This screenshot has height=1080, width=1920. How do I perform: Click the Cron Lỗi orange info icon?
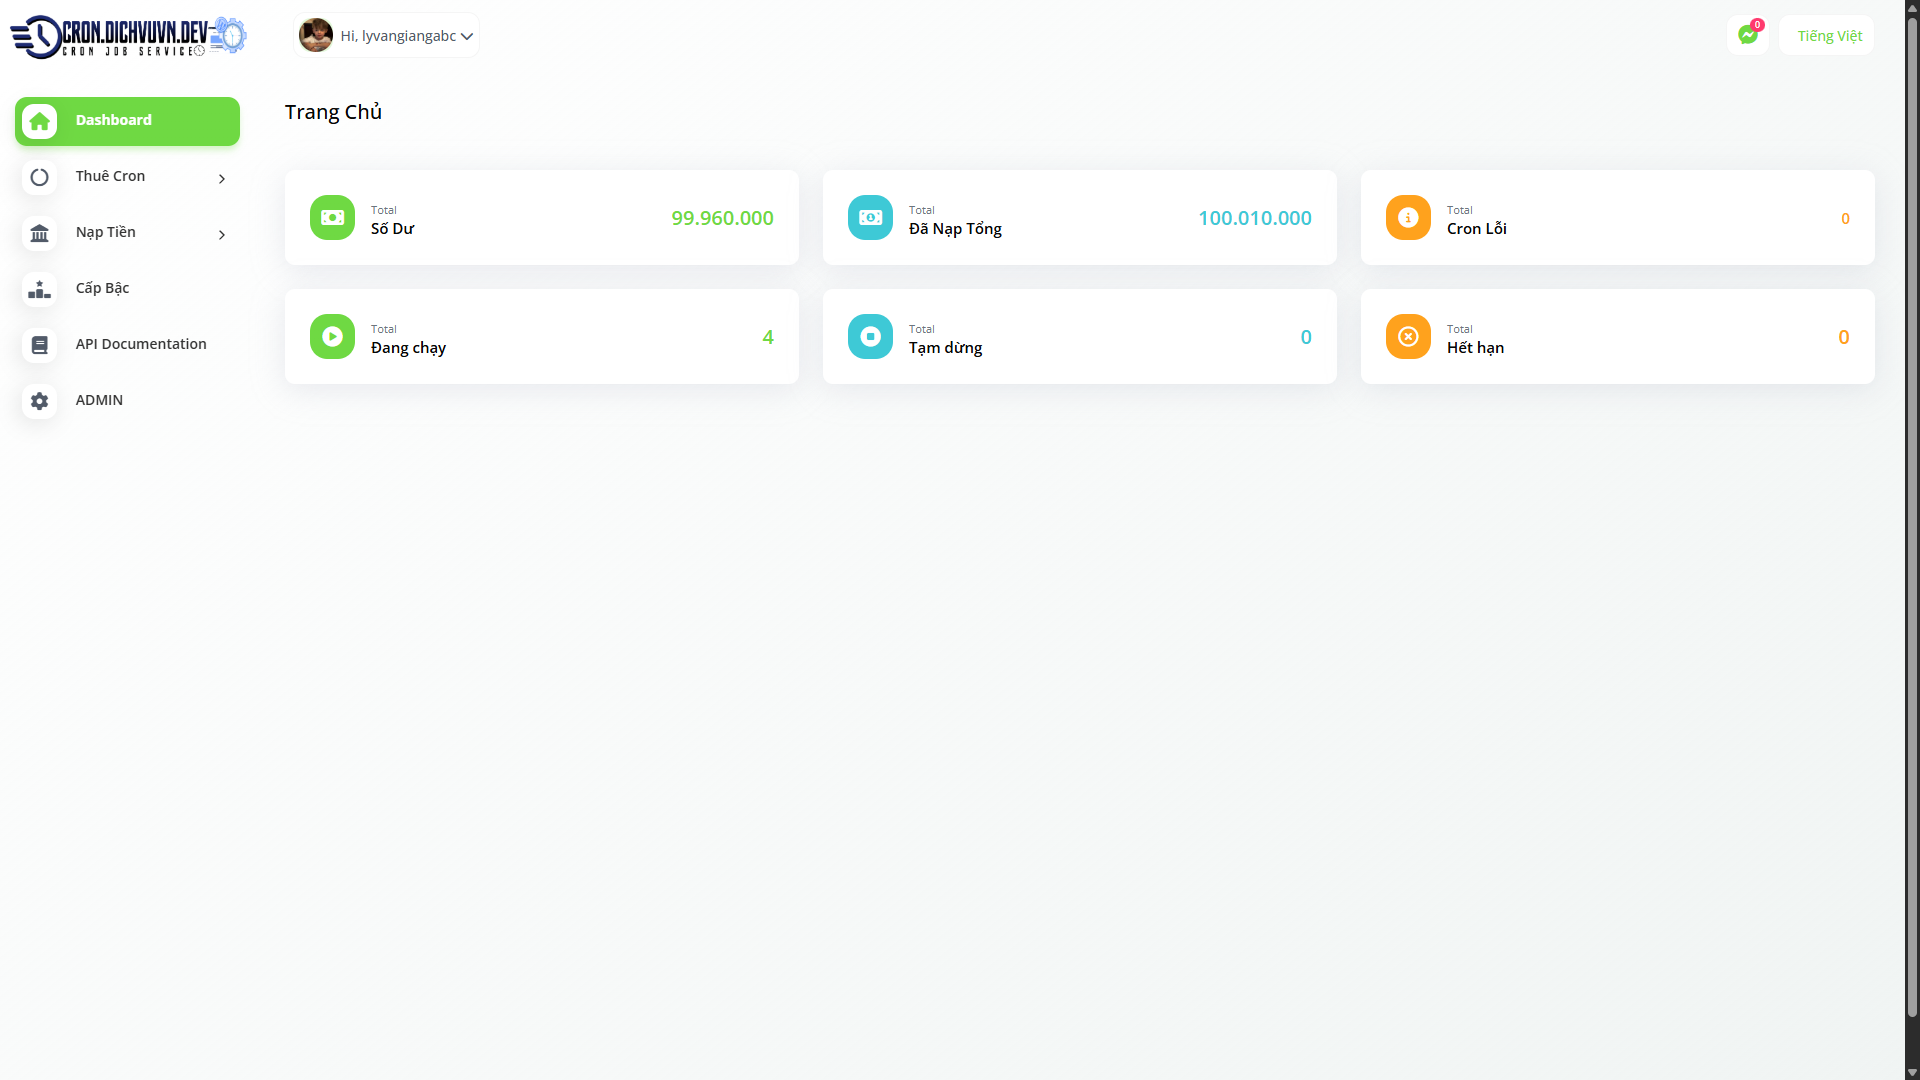coord(1407,217)
